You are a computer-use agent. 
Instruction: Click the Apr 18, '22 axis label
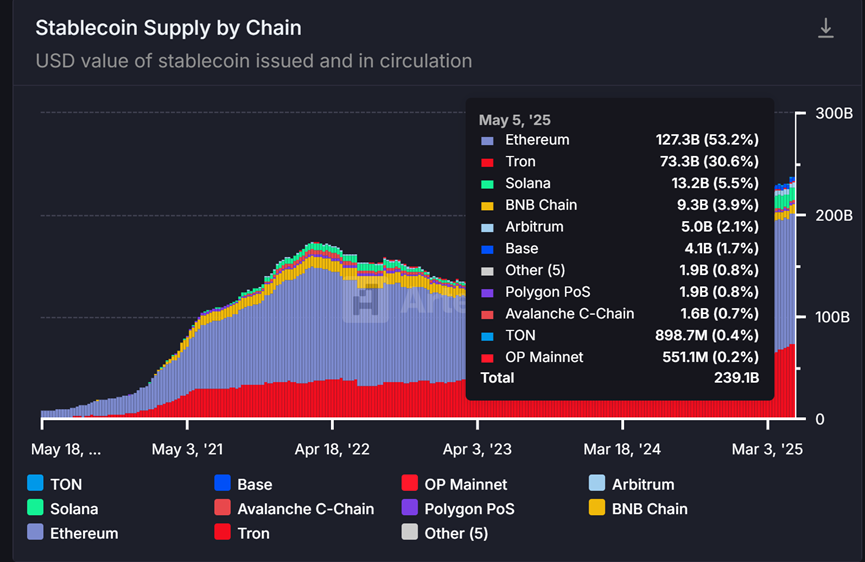pos(332,450)
